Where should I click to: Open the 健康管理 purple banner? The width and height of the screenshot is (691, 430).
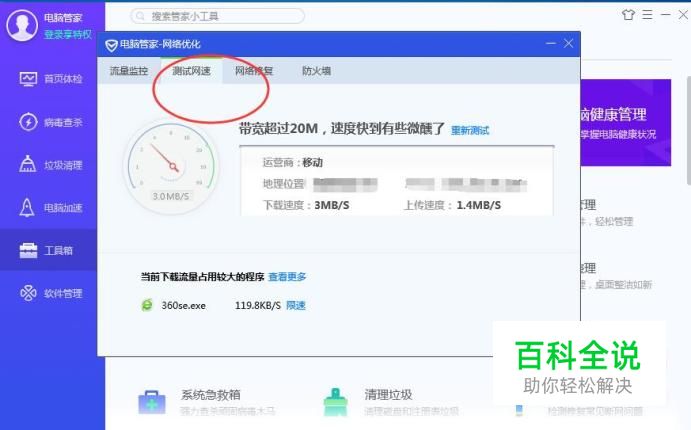626,123
